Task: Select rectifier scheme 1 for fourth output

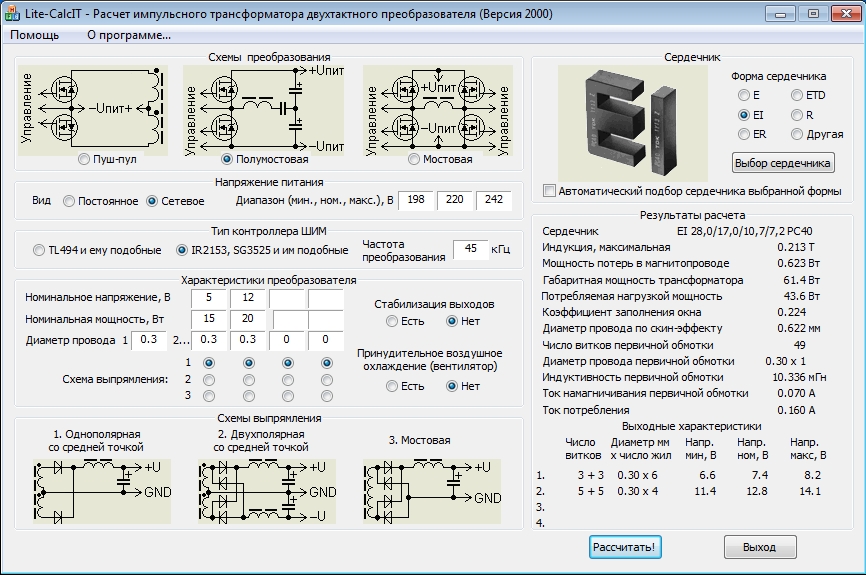Action: tap(327, 363)
